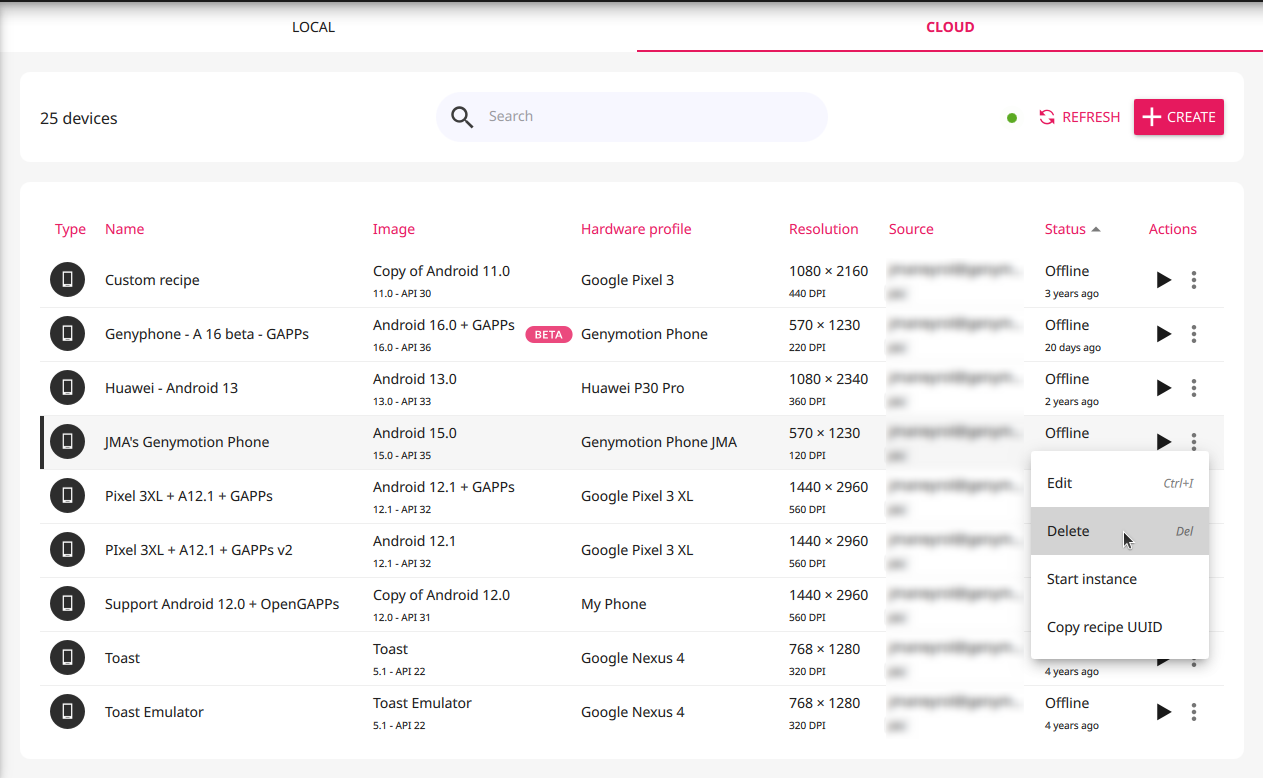
Task: Sort by Hardware profile column header
Action: pos(636,229)
